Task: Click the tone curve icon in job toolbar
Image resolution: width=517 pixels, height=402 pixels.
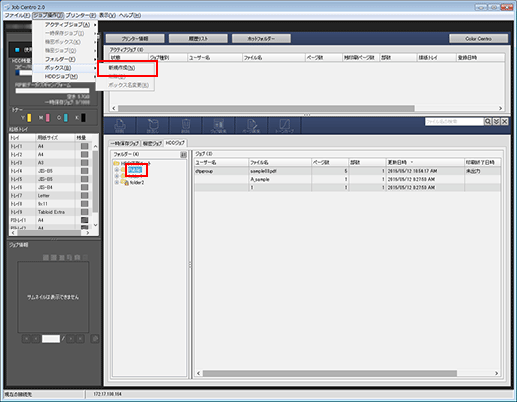Action: point(284,125)
